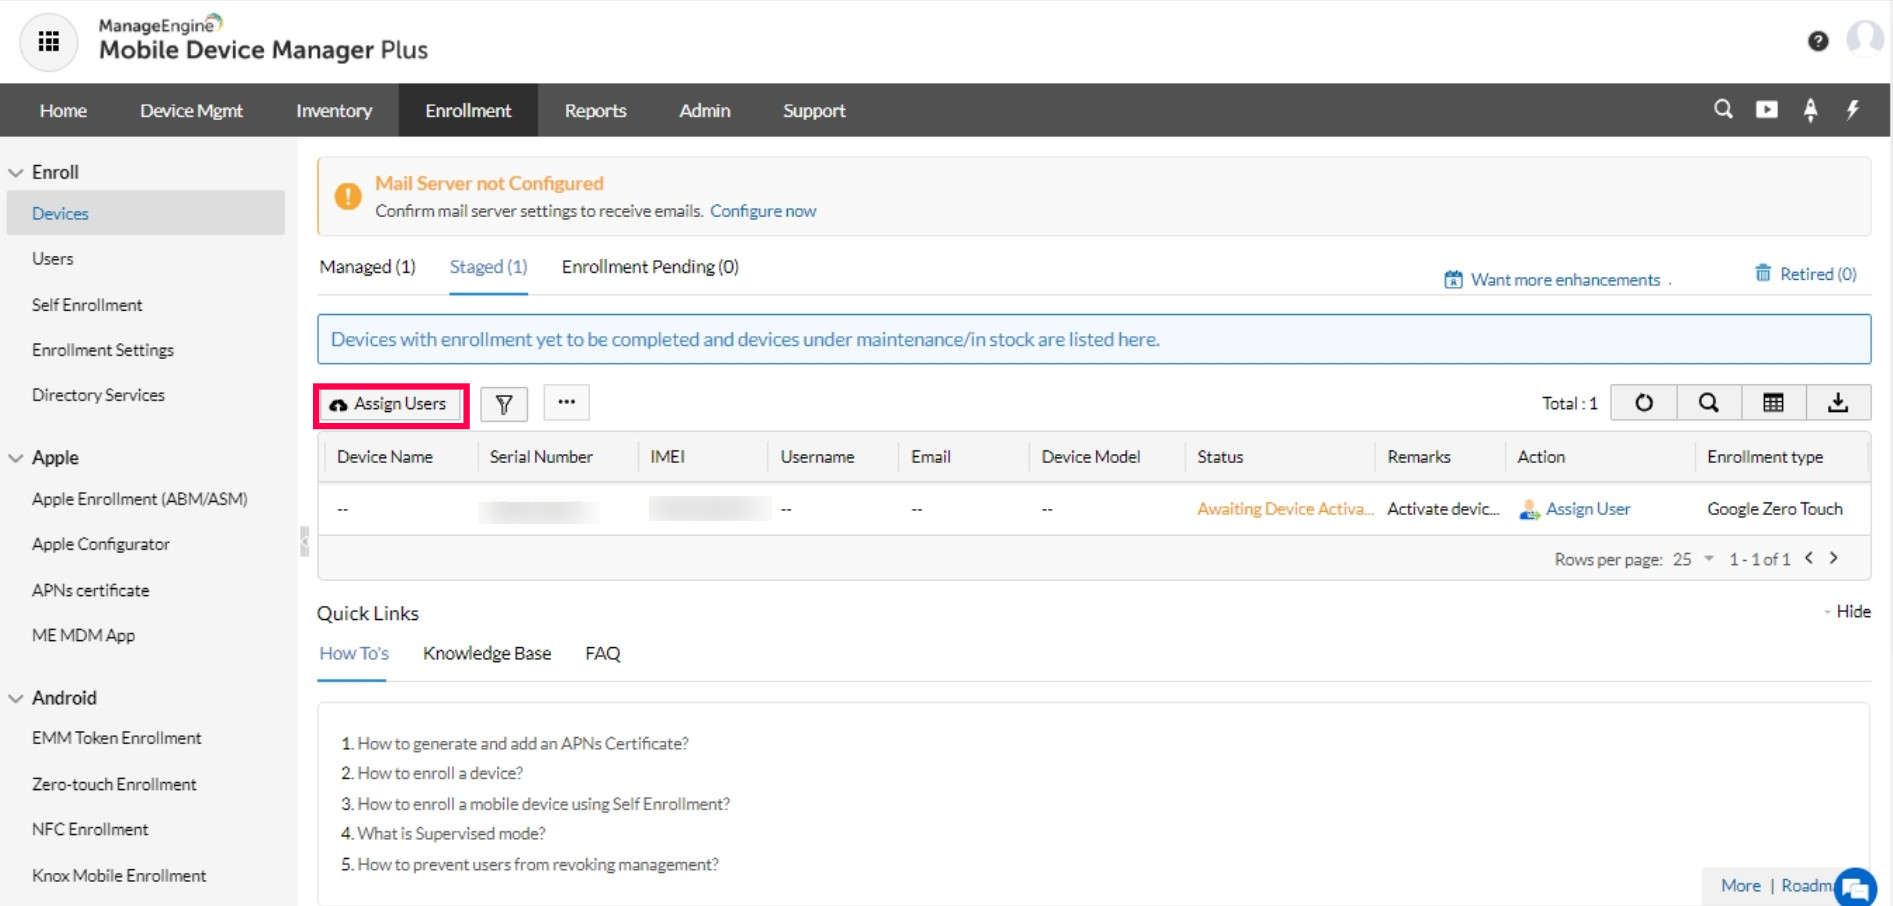Open the Enrollment menu
Image resolution: width=1893 pixels, height=906 pixels.
468,110
